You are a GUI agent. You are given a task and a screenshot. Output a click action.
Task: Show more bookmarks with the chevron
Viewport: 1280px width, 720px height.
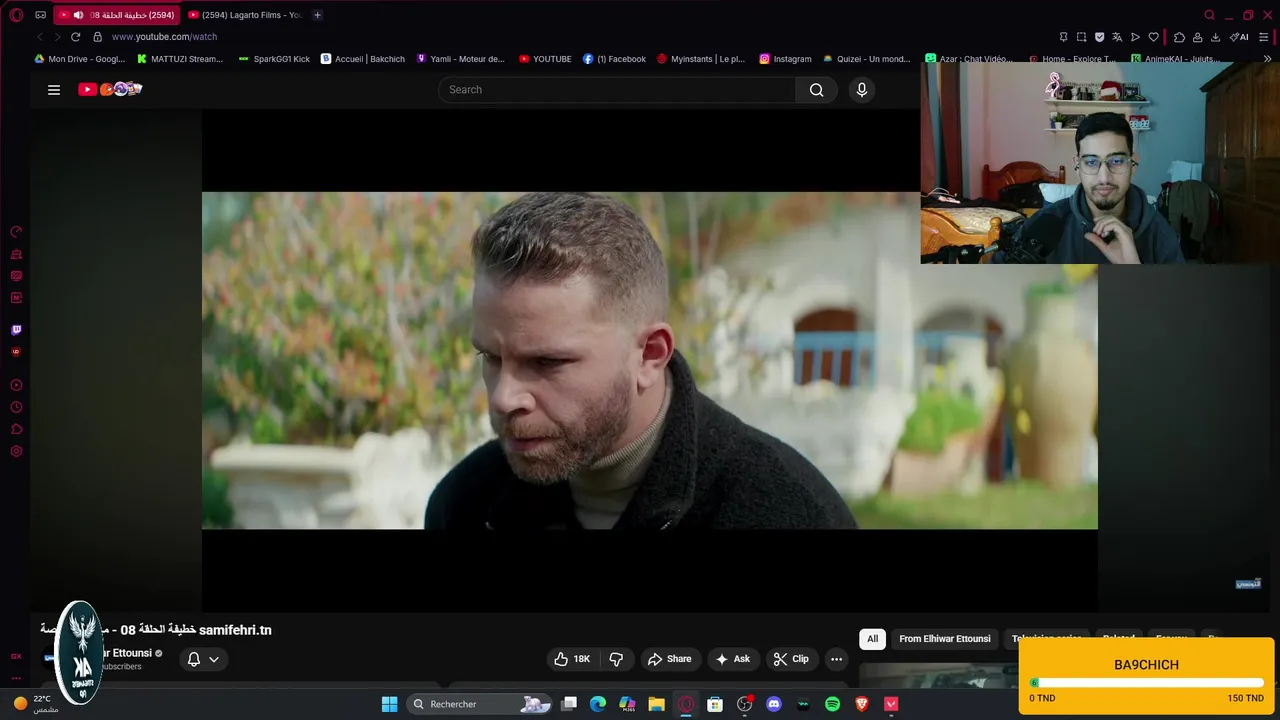(x=1268, y=59)
